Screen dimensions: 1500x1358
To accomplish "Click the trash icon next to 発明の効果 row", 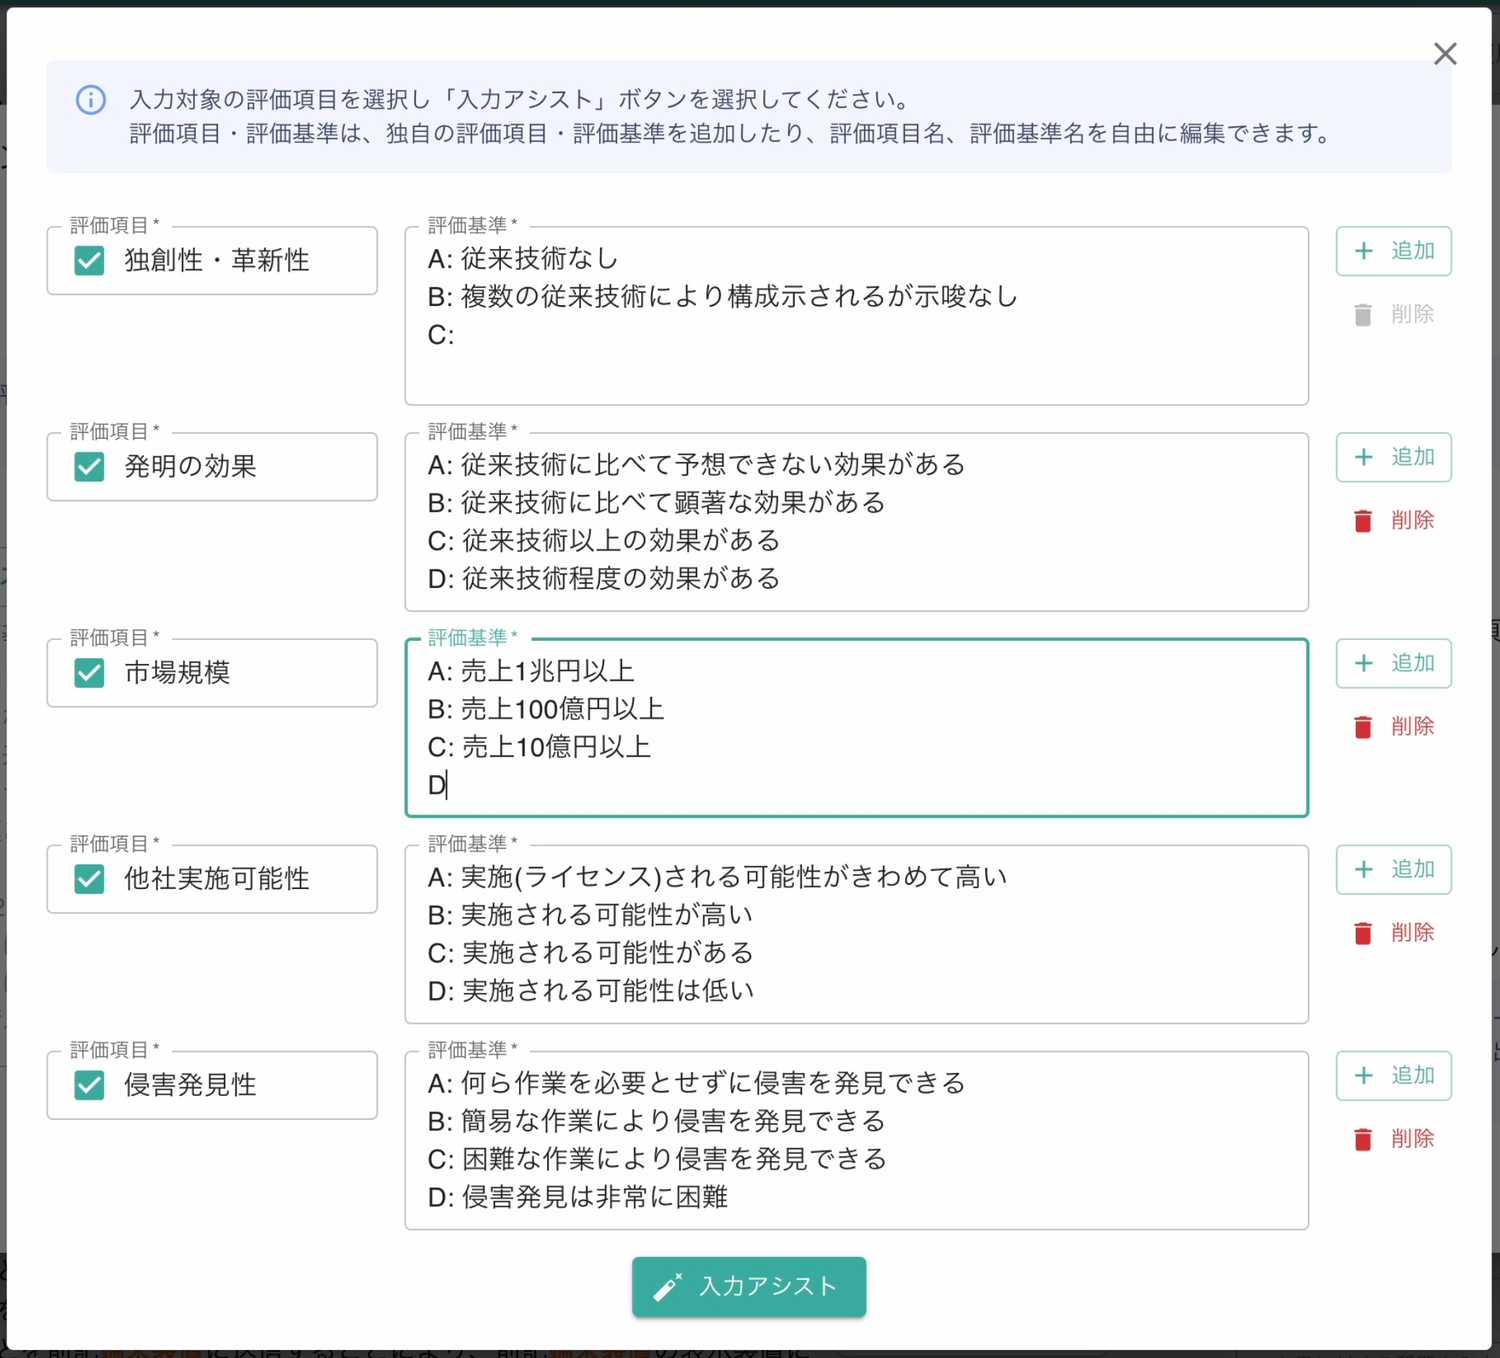I will point(1362,520).
